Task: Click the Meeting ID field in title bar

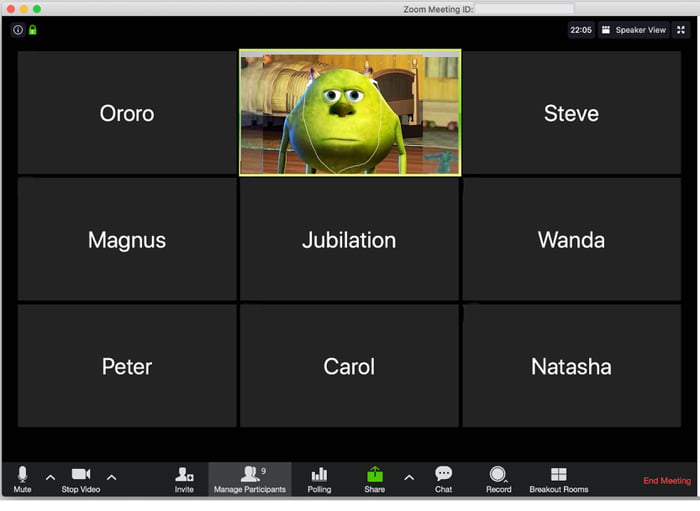Action: [524, 9]
